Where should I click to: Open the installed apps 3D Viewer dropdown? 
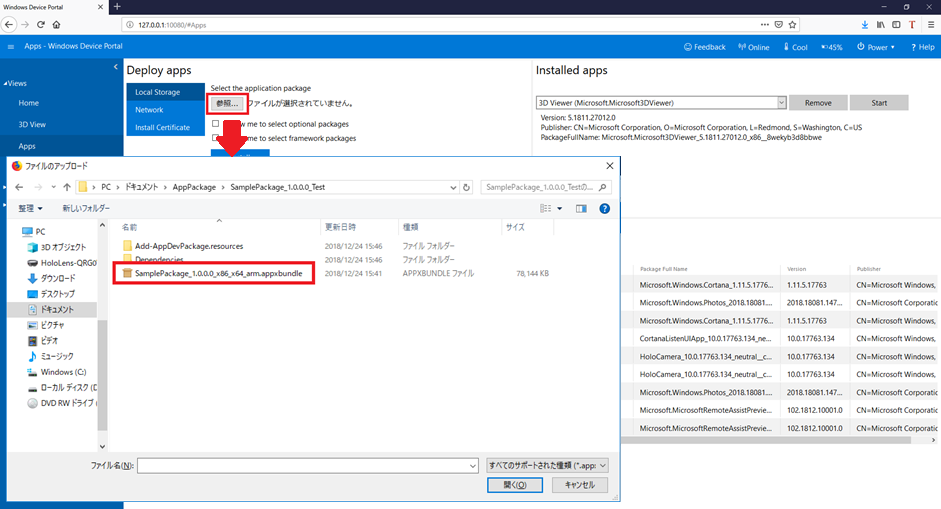pyautogui.click(x=661, y=103)
